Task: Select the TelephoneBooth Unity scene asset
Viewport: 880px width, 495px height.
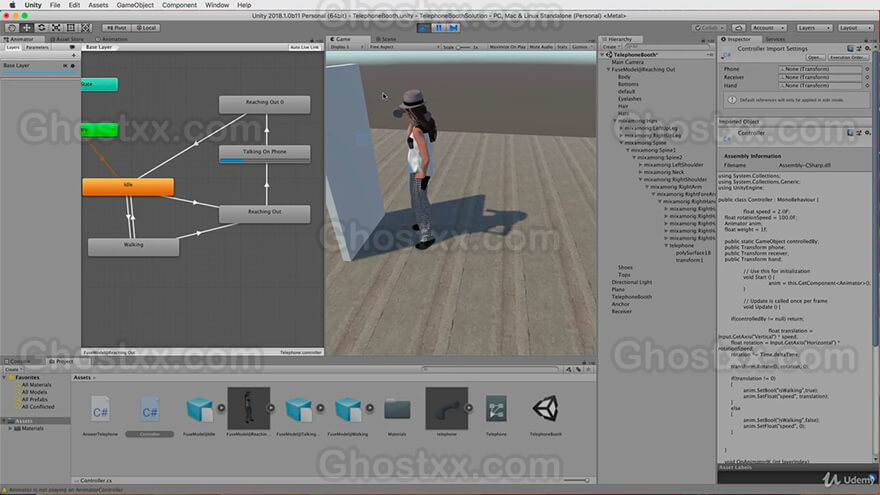Action: click(546, 414)
